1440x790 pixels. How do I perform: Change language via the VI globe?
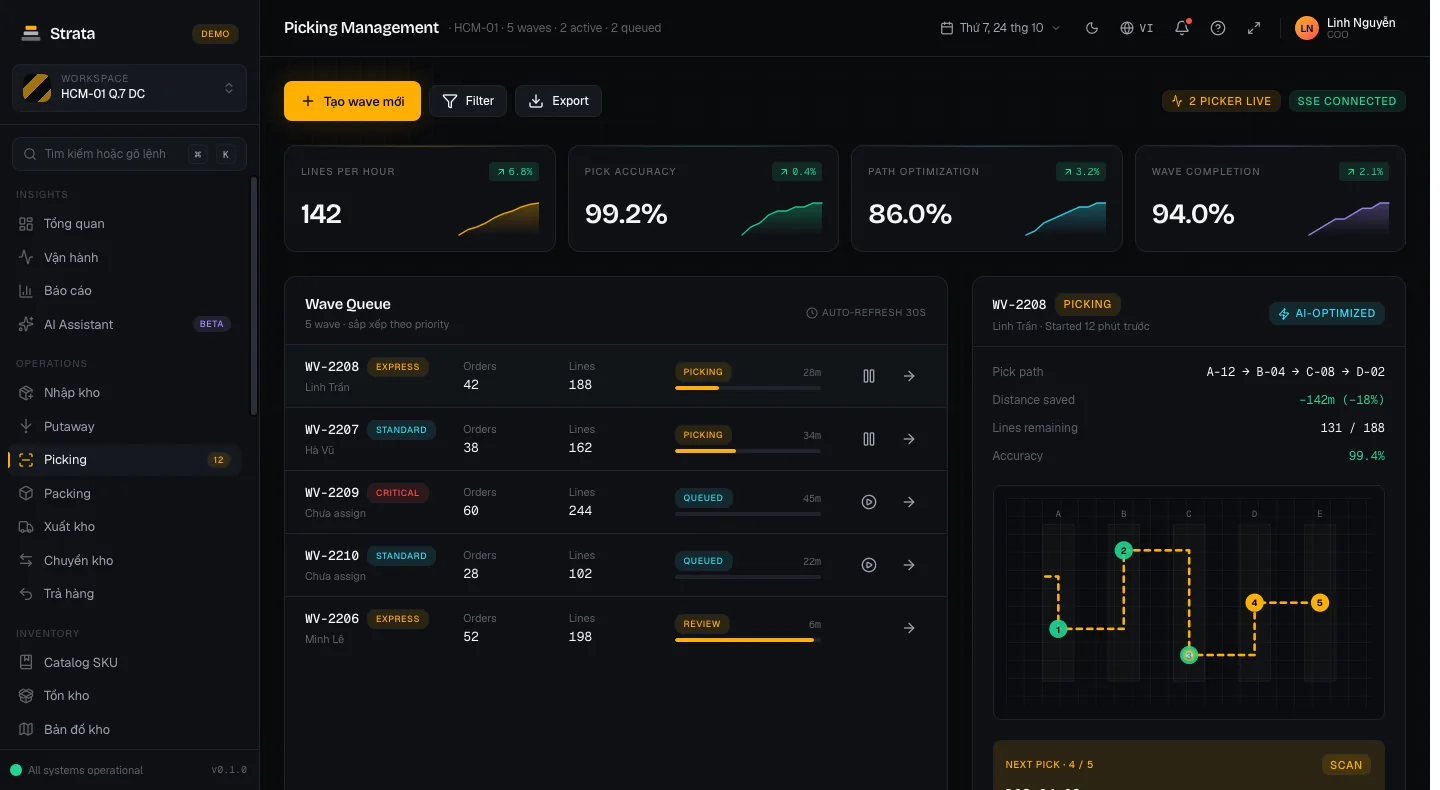[1137, 28]
